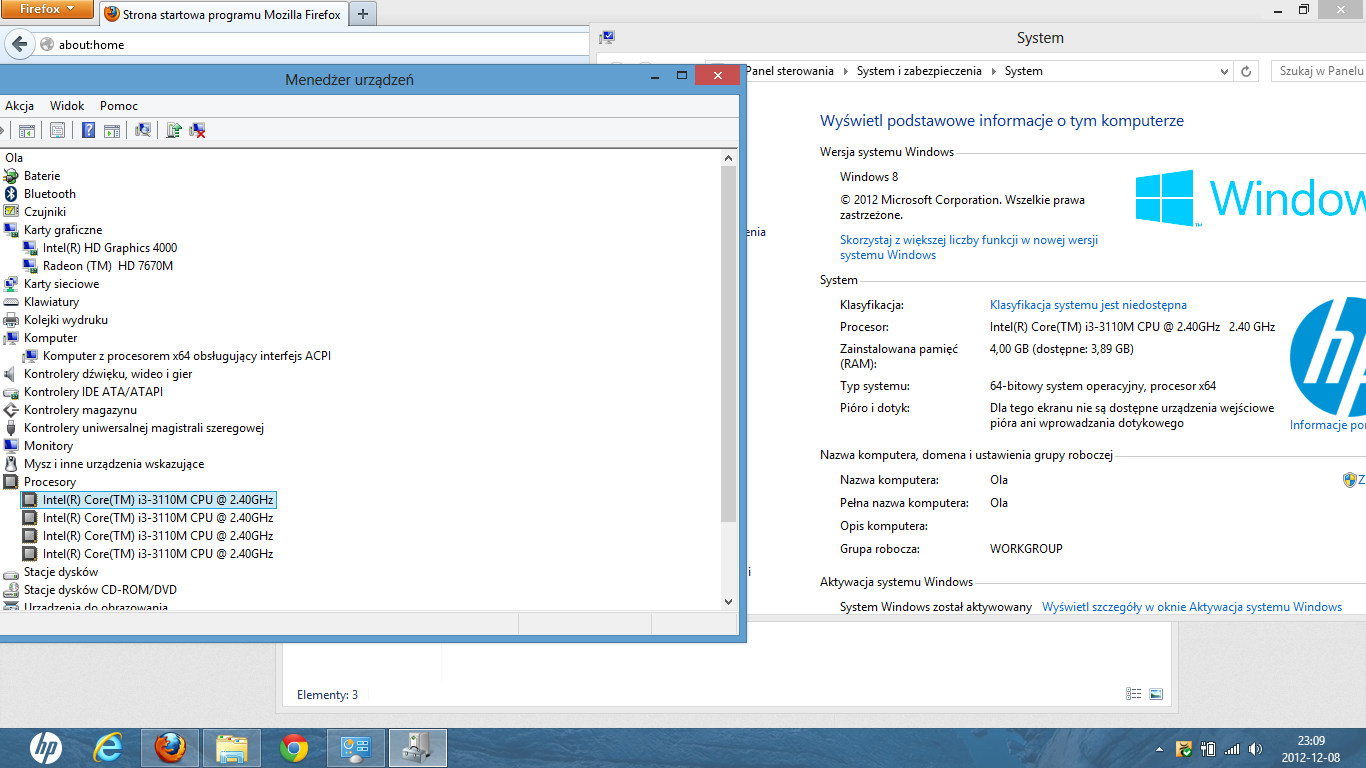Expand breadcrumb arrow after Panel sterowania
Viewport: 1366px width, 768px height.
[x=845, y=71]
